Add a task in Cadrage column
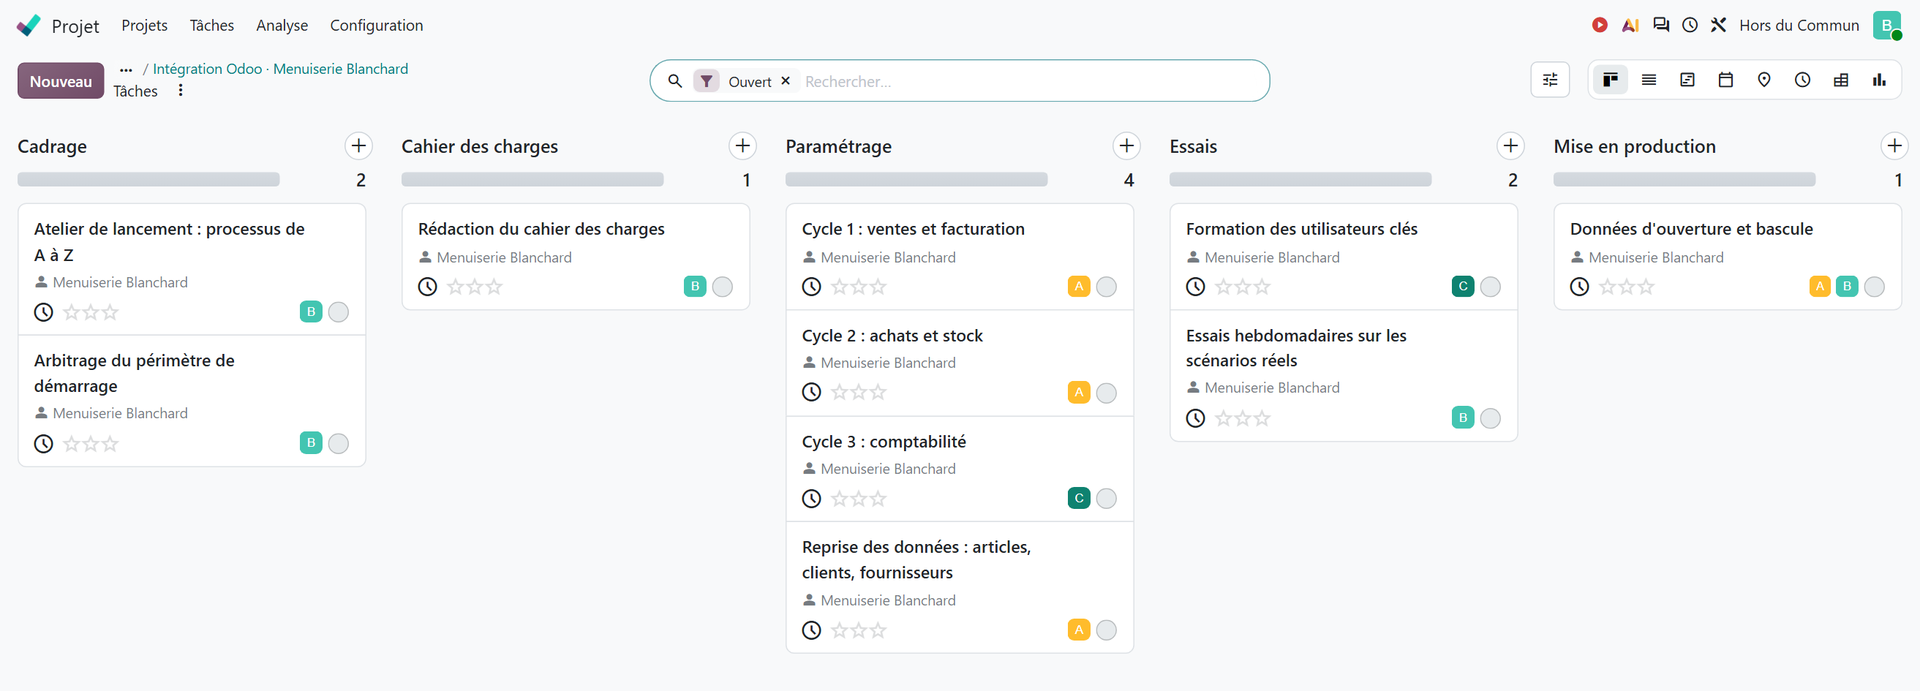This screenshot has width=1920, height=691. click(358, 146)
